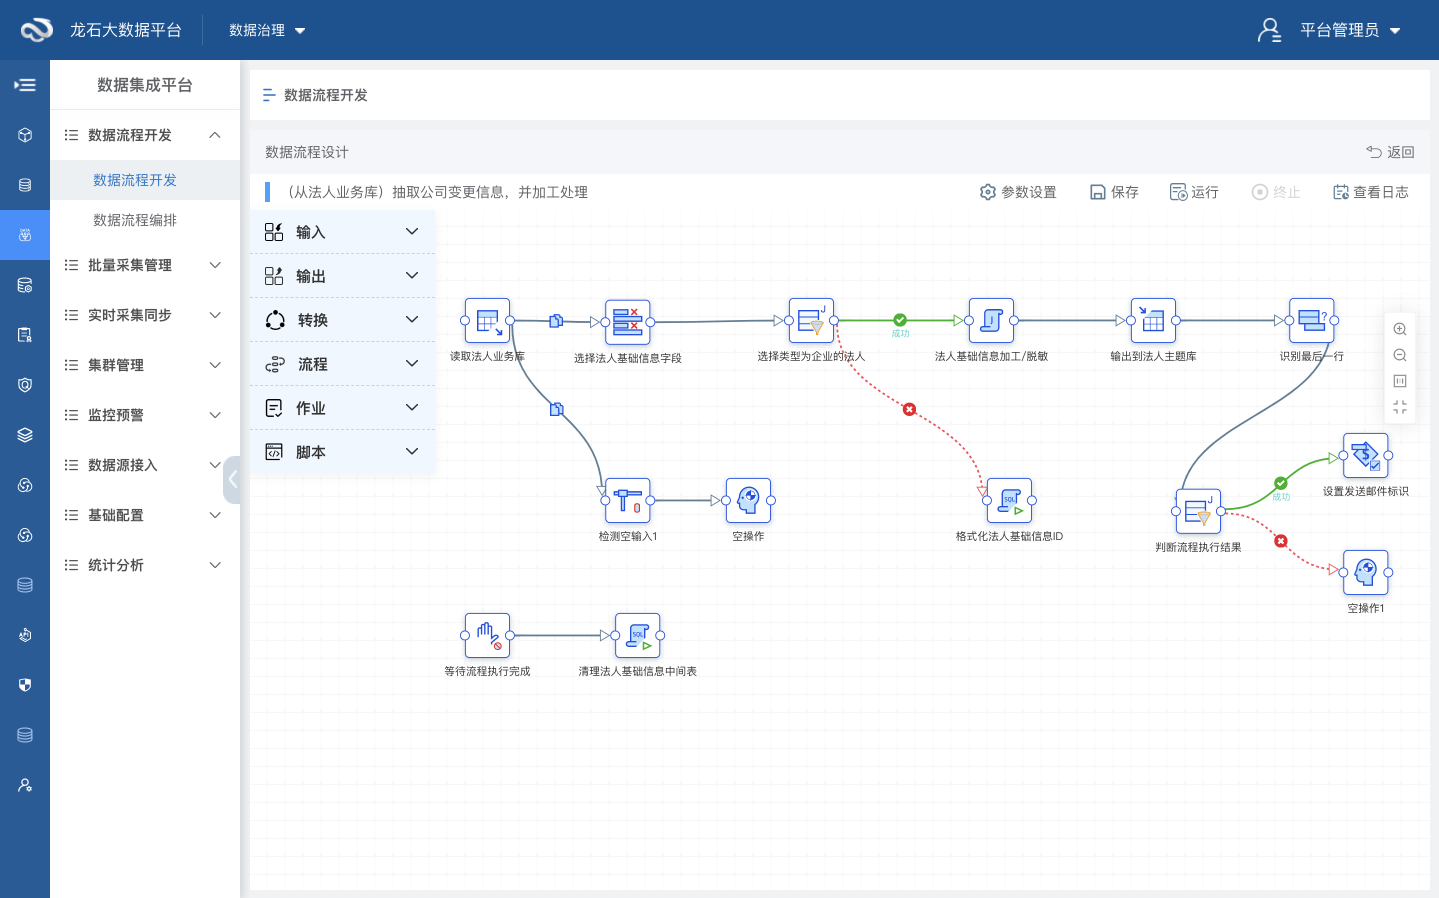Expand the 监控预警 menu item
1439x898 pixels.
tap(145, 415)
